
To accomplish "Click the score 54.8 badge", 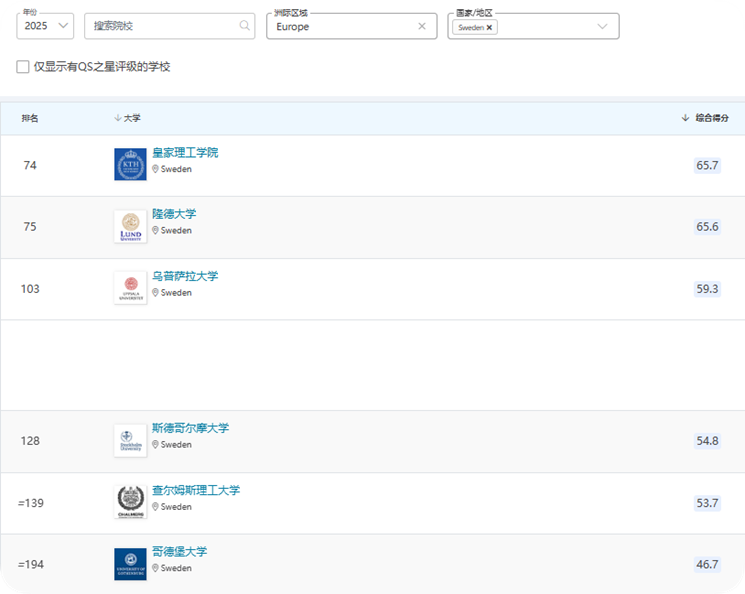I will click(707, 441).
